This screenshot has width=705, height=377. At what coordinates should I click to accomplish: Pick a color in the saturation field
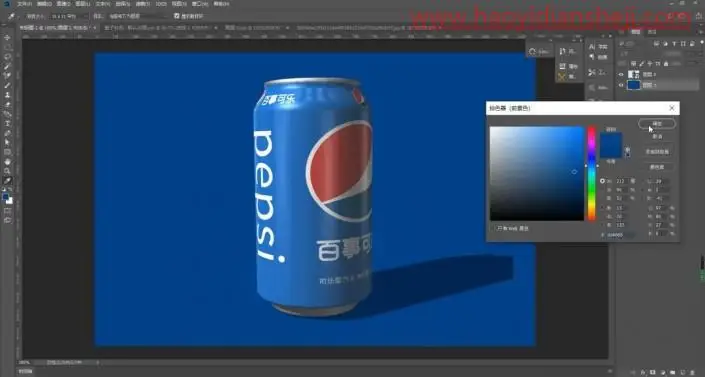536,174
